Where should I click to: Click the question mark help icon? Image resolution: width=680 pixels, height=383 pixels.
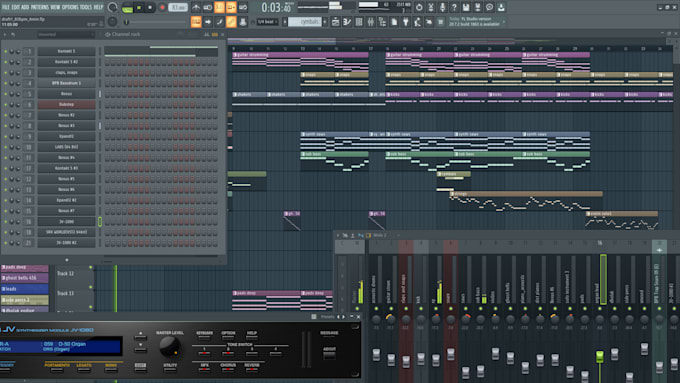tap(454, 7)
